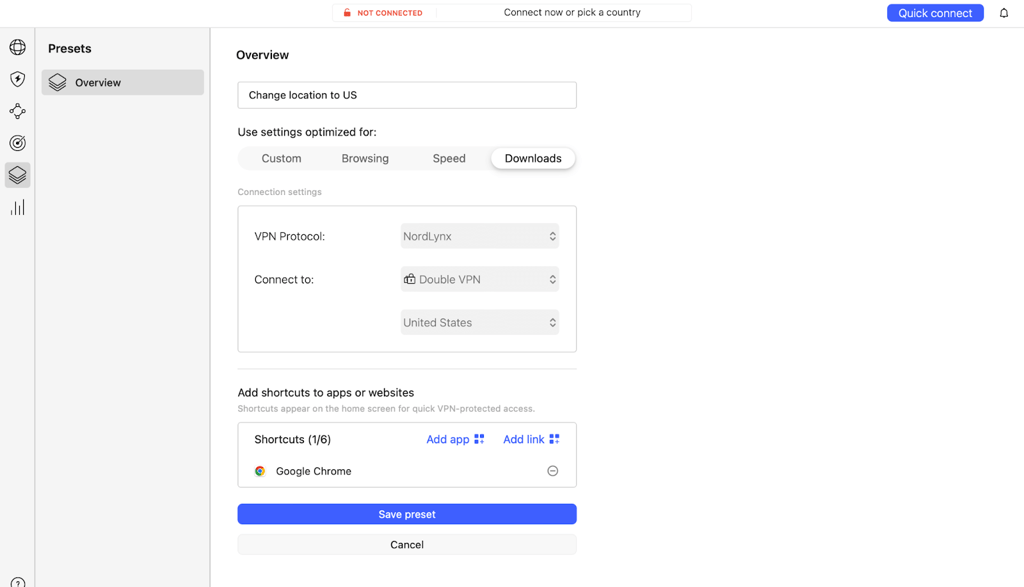
Task: Click 'Shortcuts appear on the home screen' description
Action: [x=386, y=409]
